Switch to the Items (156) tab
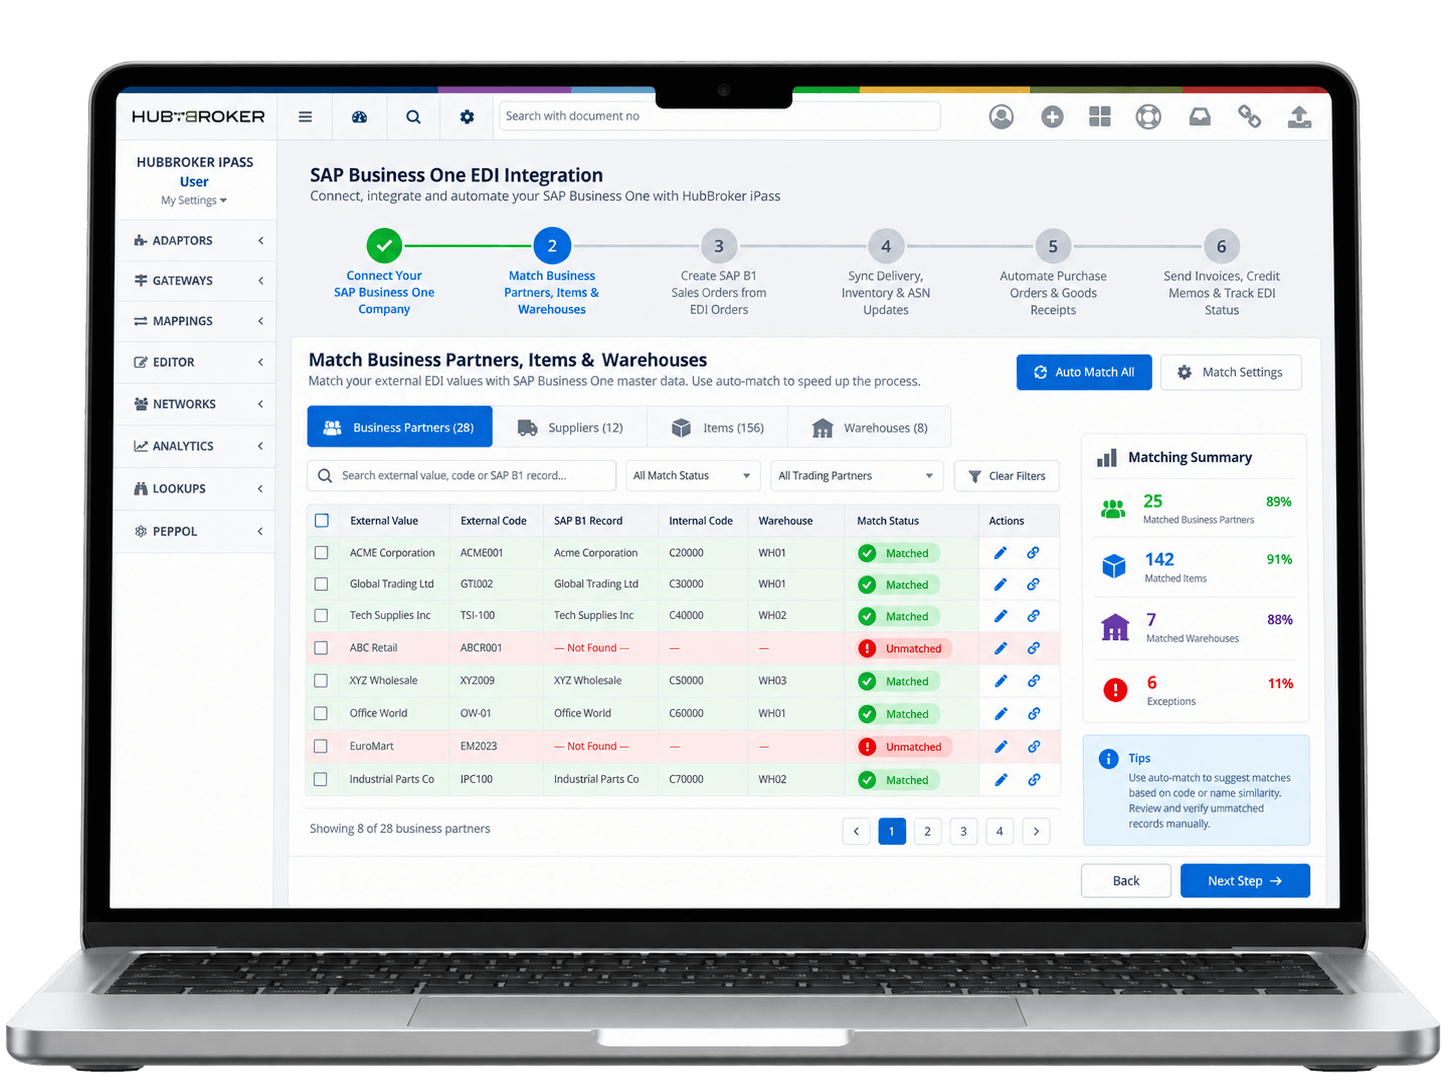This screenshot has width=1448, height=1086. (717, 427)
